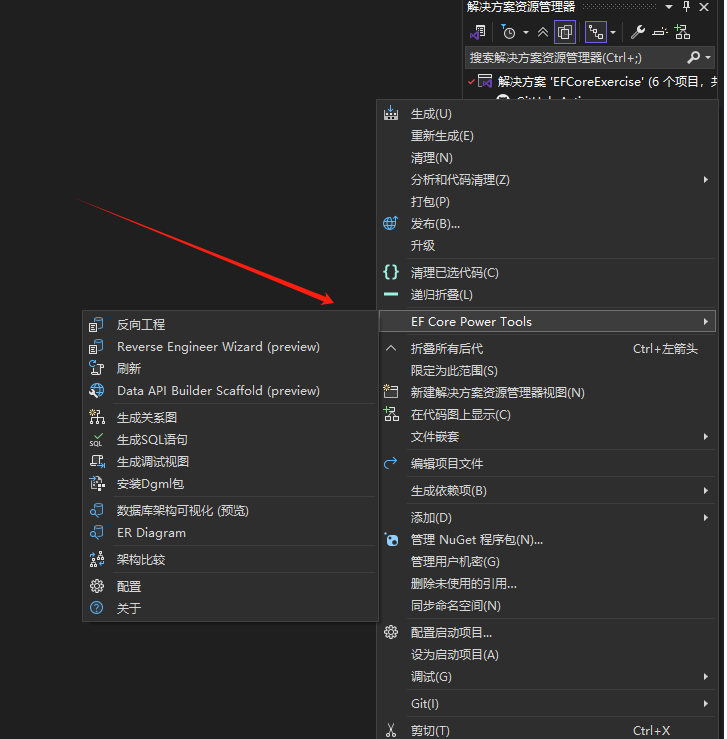Click the 生成SQL语句 SQL icon
Screen dimensions: 727x739
96,440
